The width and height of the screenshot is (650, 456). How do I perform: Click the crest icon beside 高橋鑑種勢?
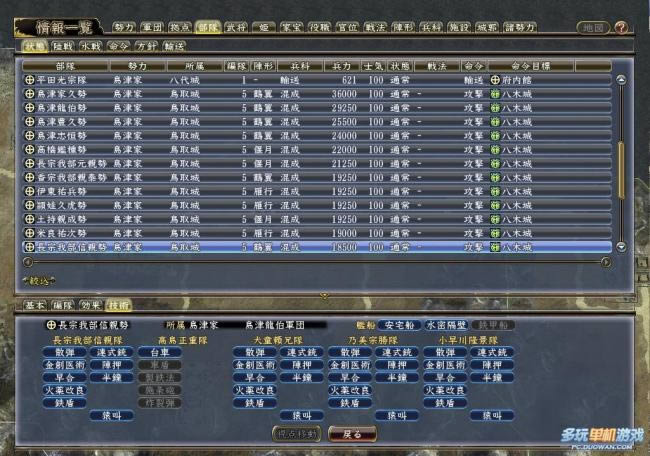point(29,150)
